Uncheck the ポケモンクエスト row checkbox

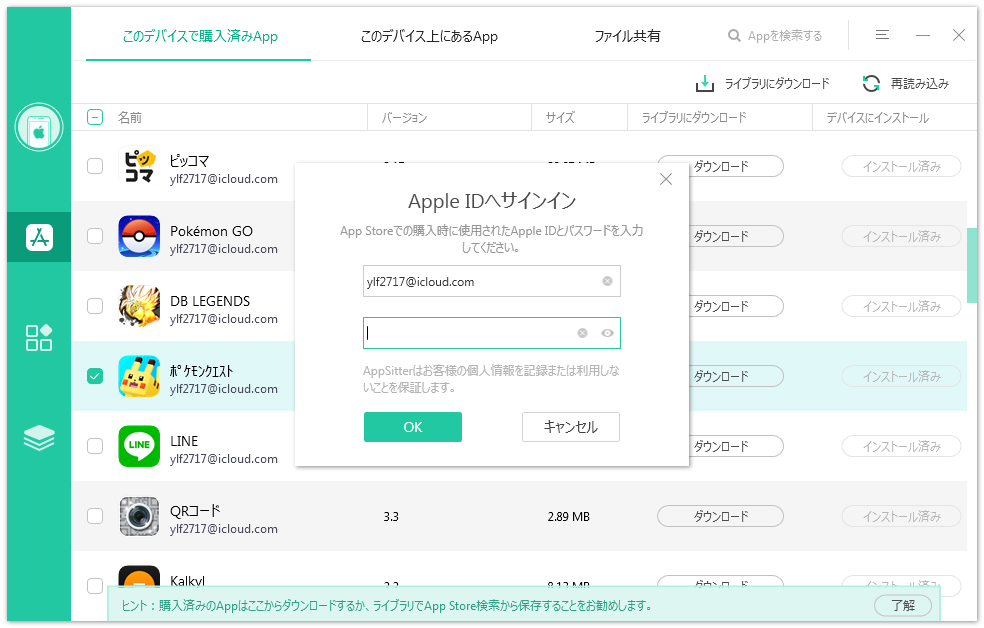click(x=95, y=376)
